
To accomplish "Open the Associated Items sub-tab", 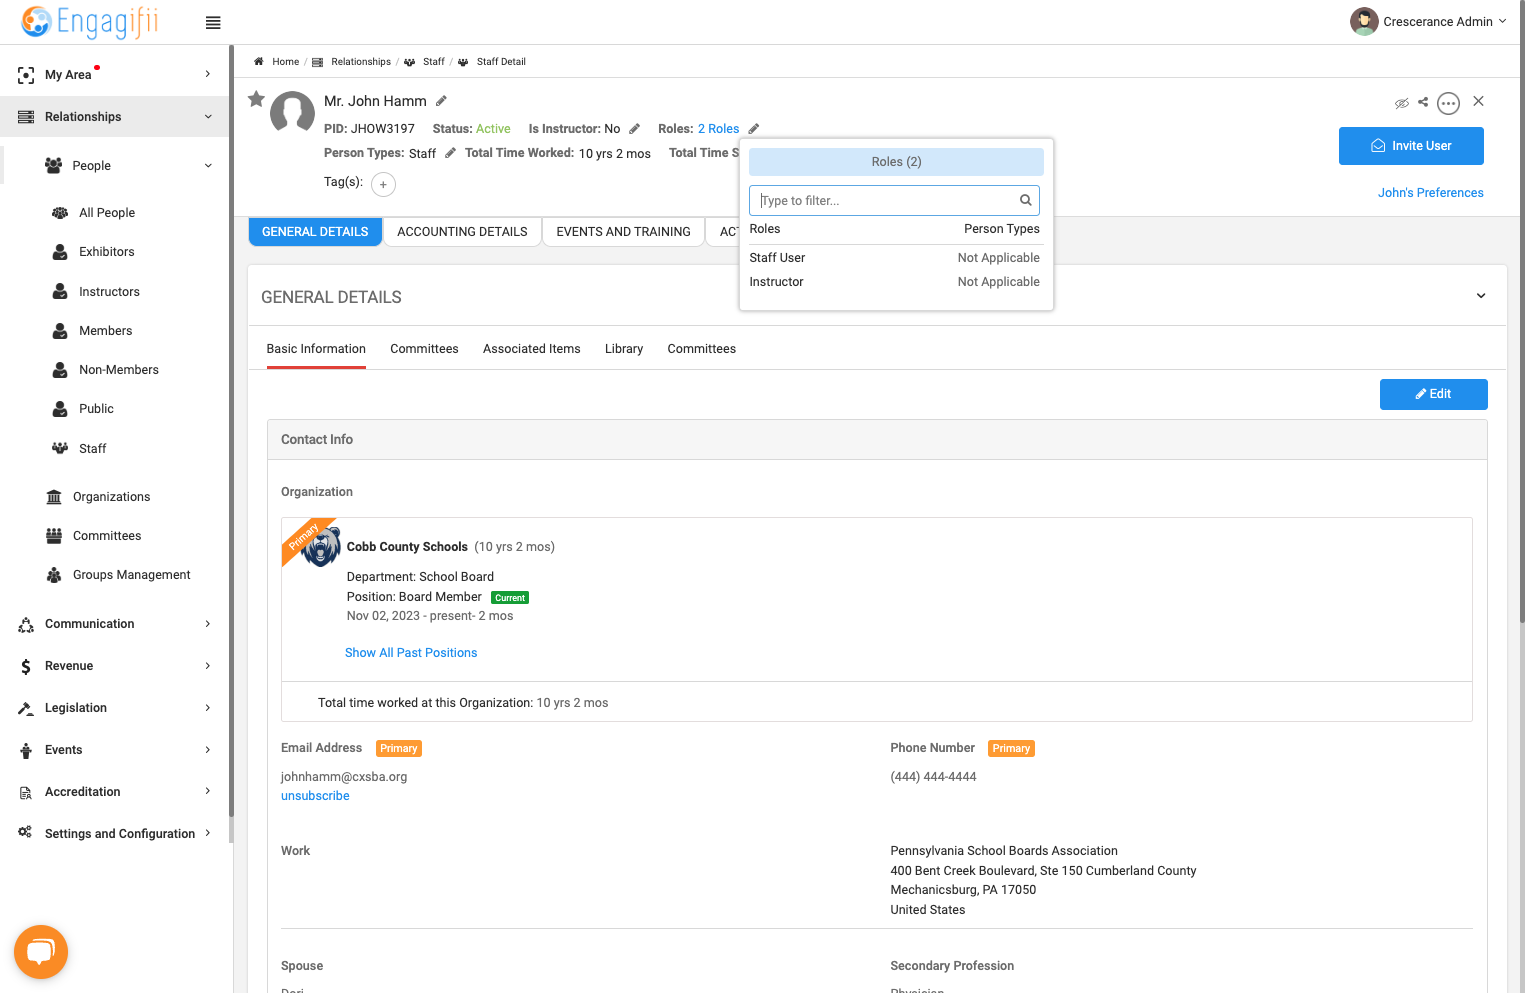I will [x=531, y=349].
